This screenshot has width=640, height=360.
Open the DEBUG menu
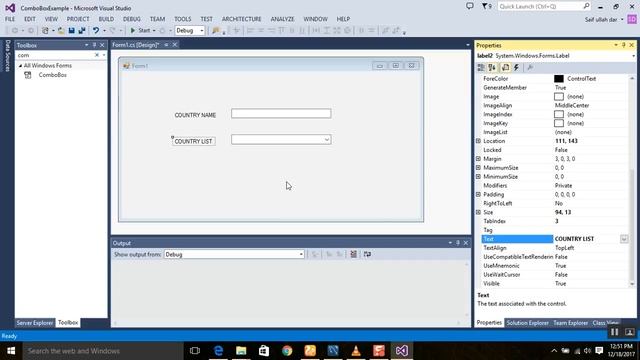[x=131, y=19]
